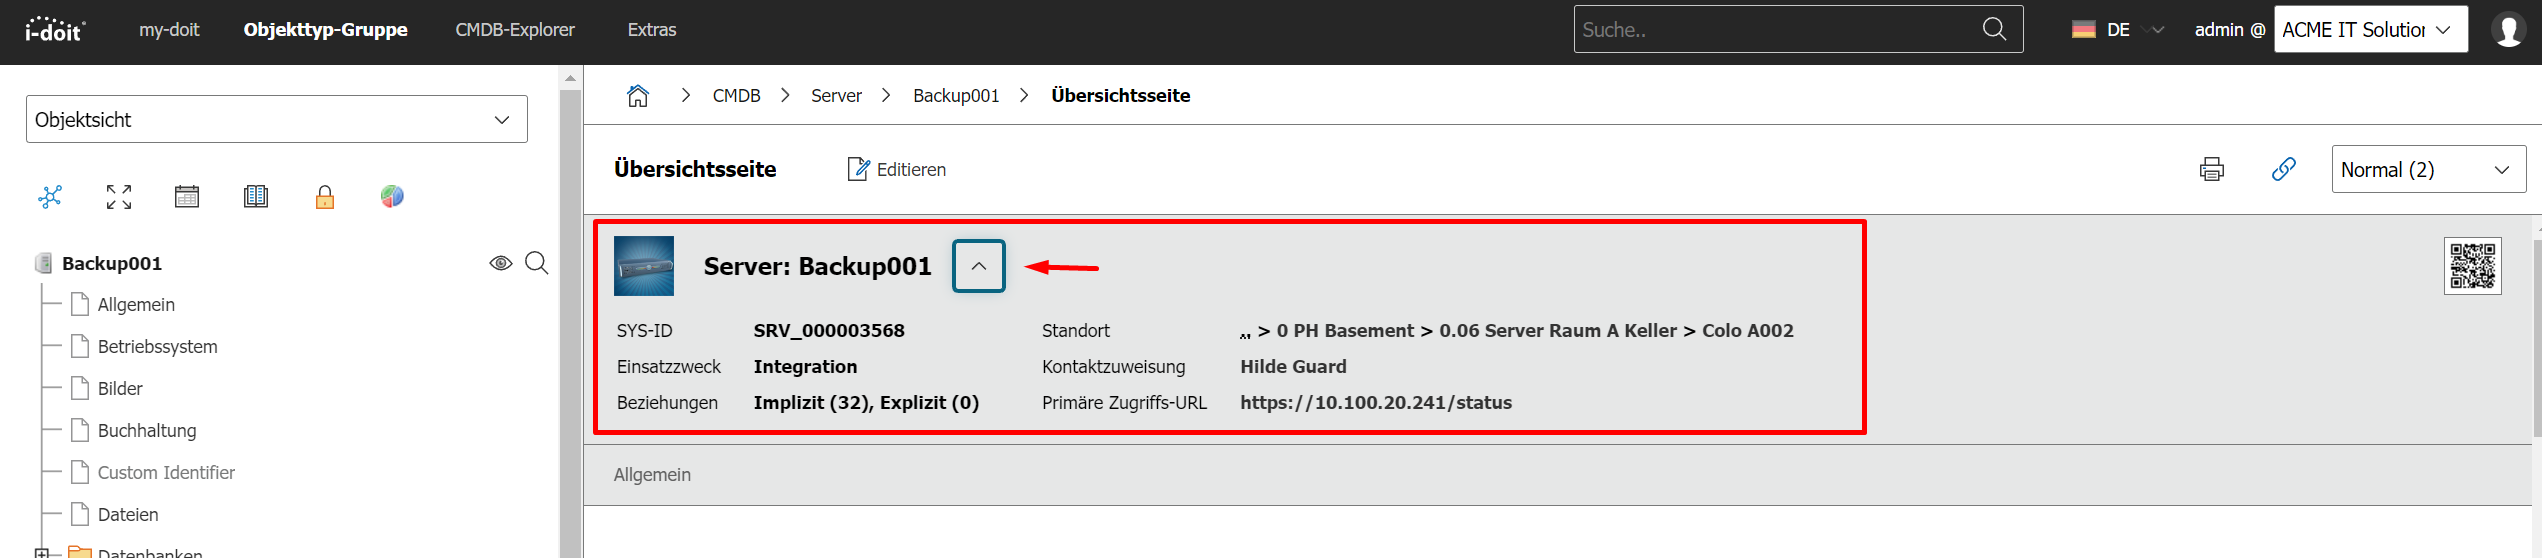Open the Normal (2) status dropdown

[2428, 170]
